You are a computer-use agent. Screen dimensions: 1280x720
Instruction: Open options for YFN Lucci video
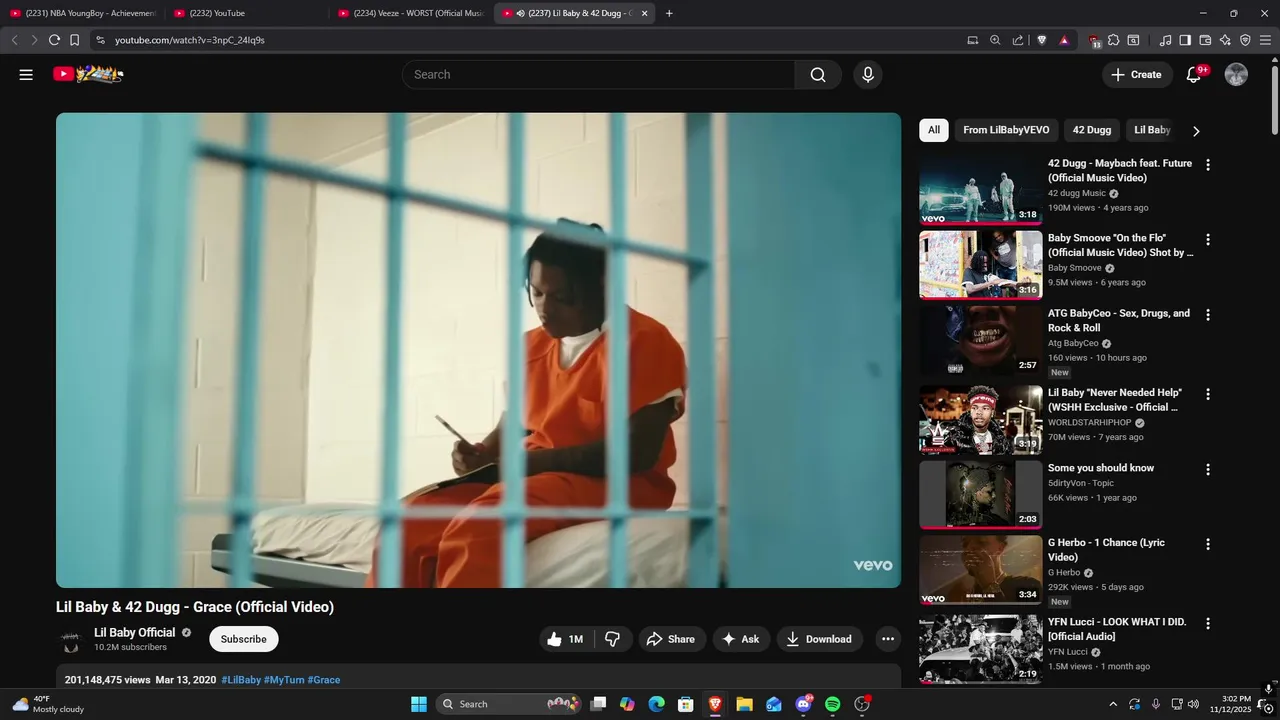pos(1208,623)
